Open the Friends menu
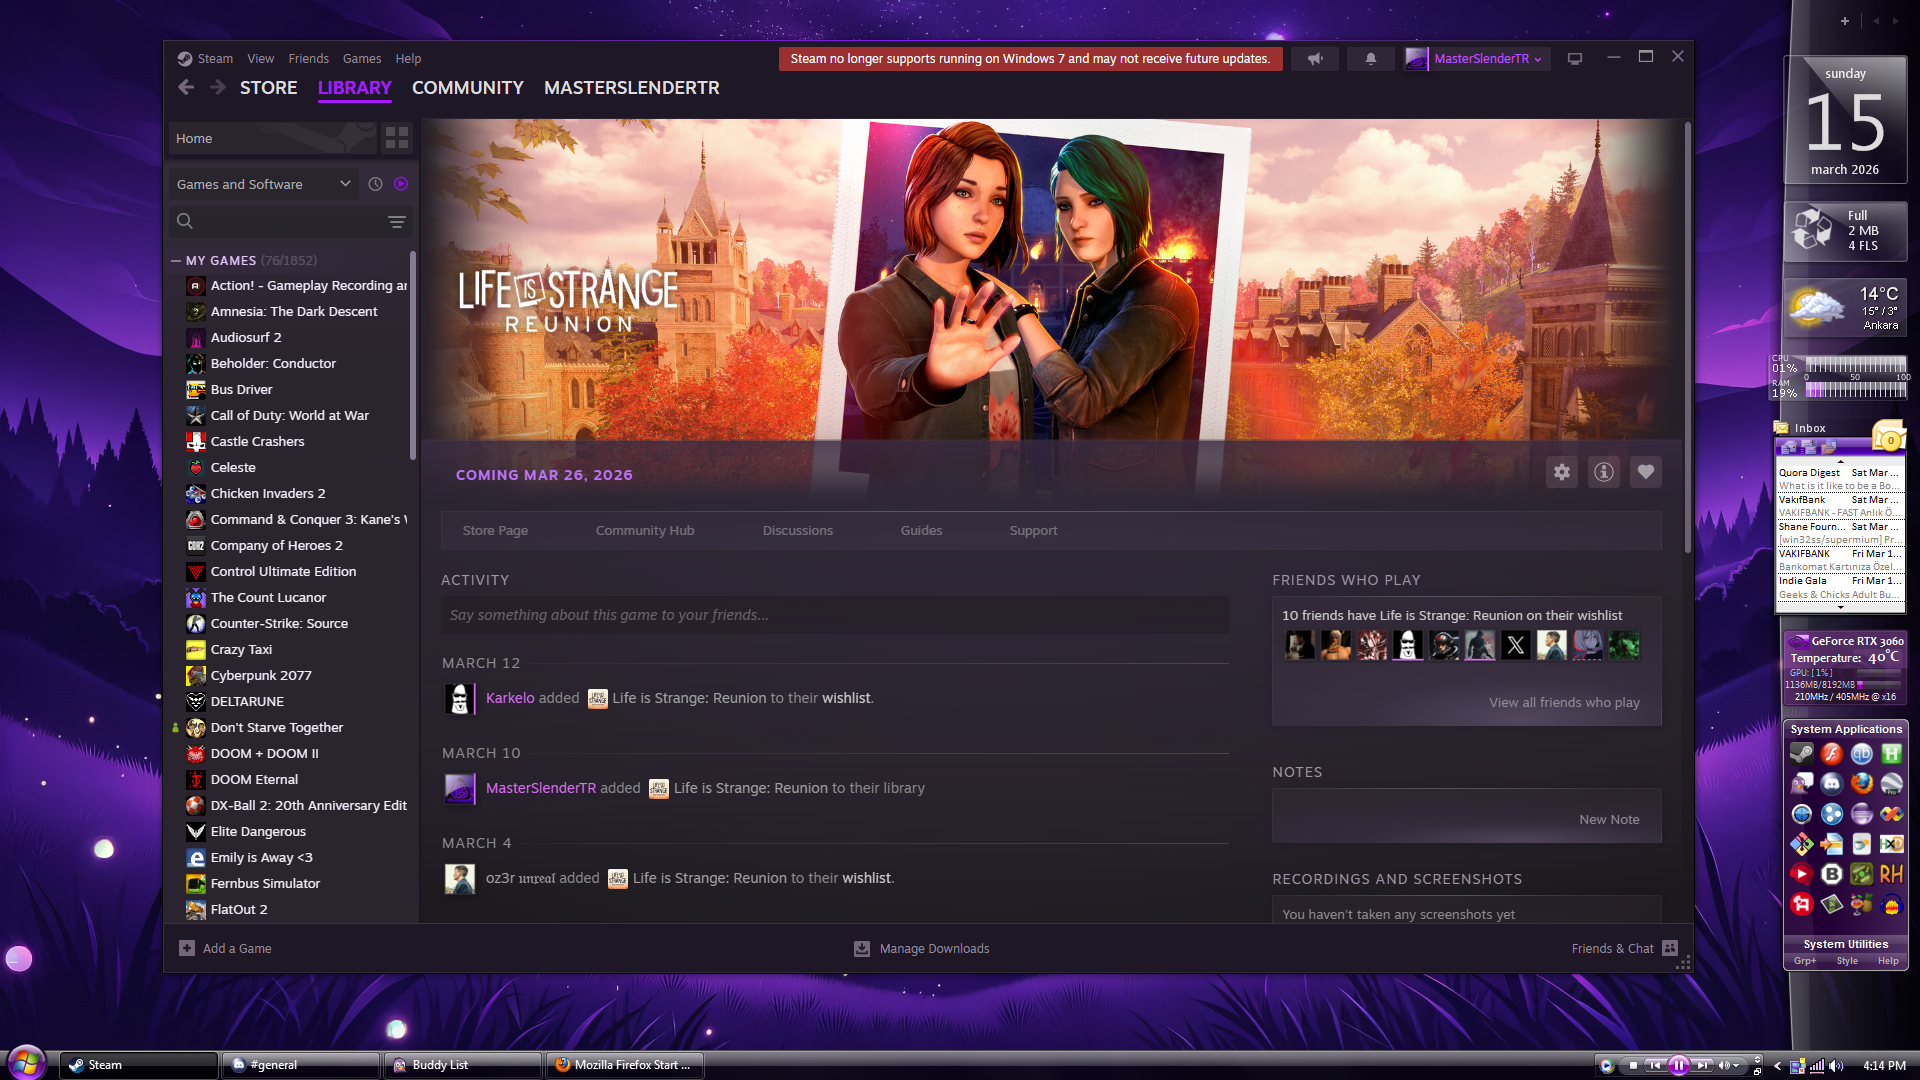The width and height of the screenshot is (1920, 1080). [x=308, y=59]
